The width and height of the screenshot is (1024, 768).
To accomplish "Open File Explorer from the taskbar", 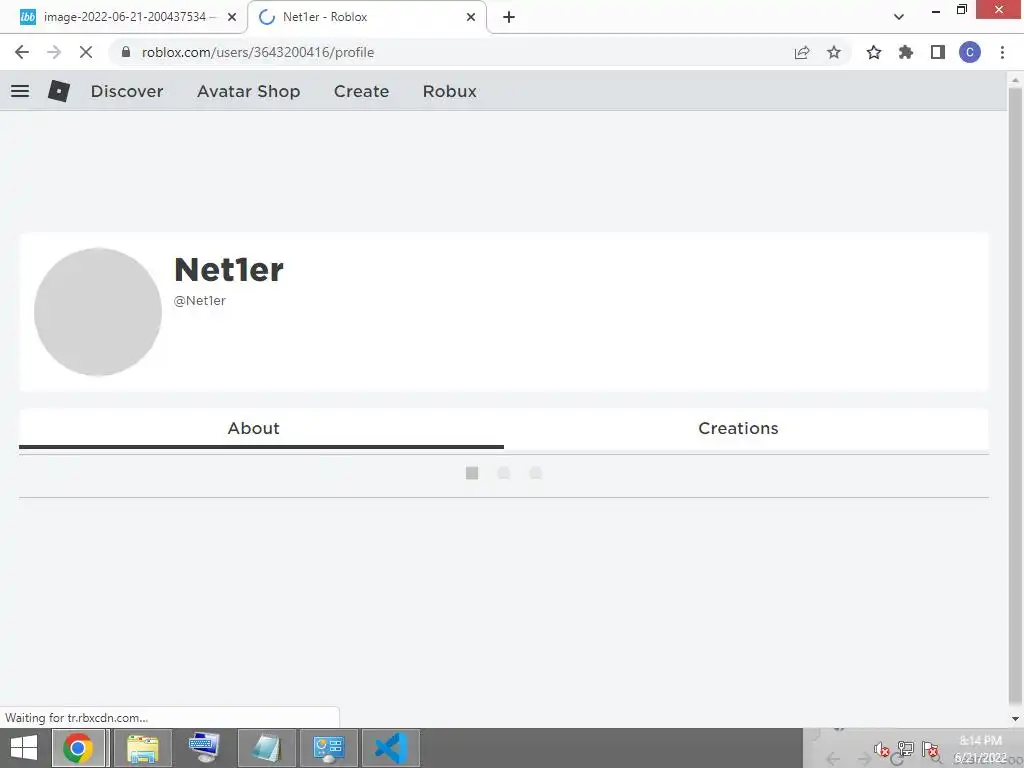I will [142, 748].
